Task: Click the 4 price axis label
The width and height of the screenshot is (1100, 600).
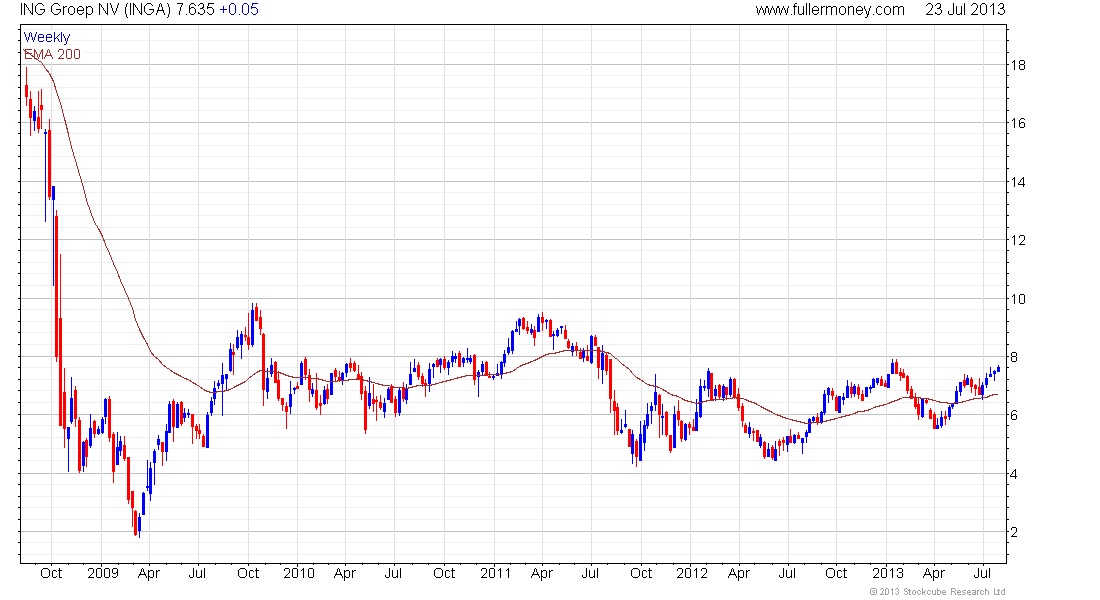Action: 1014,474
